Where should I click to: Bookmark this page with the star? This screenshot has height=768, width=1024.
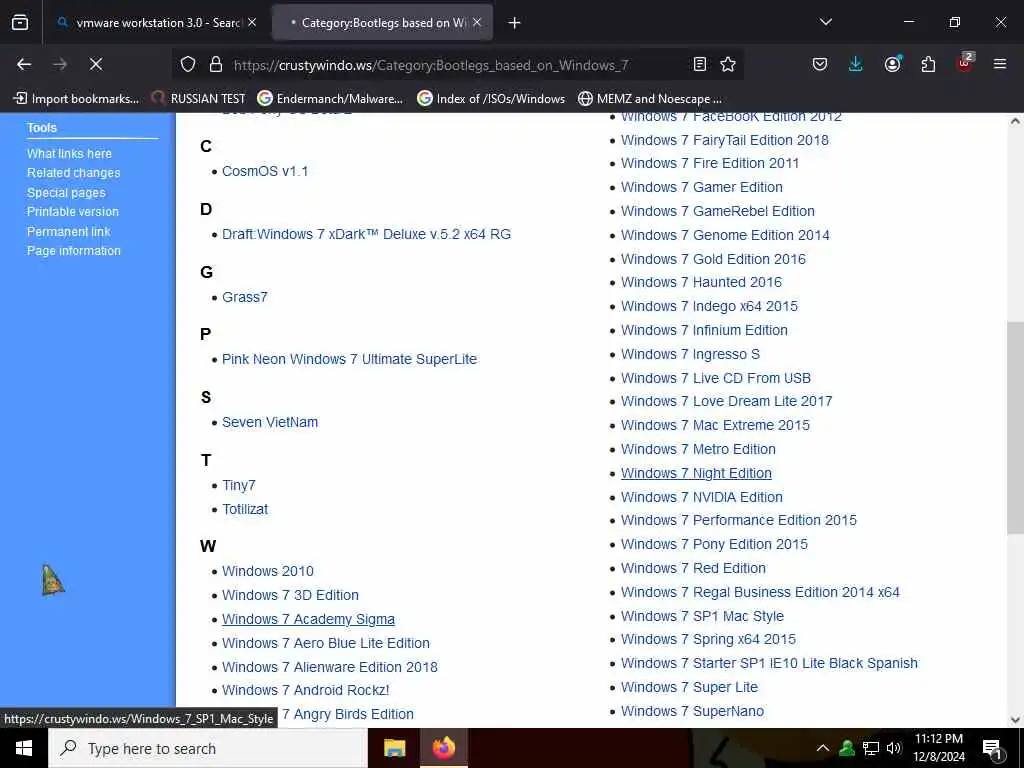pos(728,64)
